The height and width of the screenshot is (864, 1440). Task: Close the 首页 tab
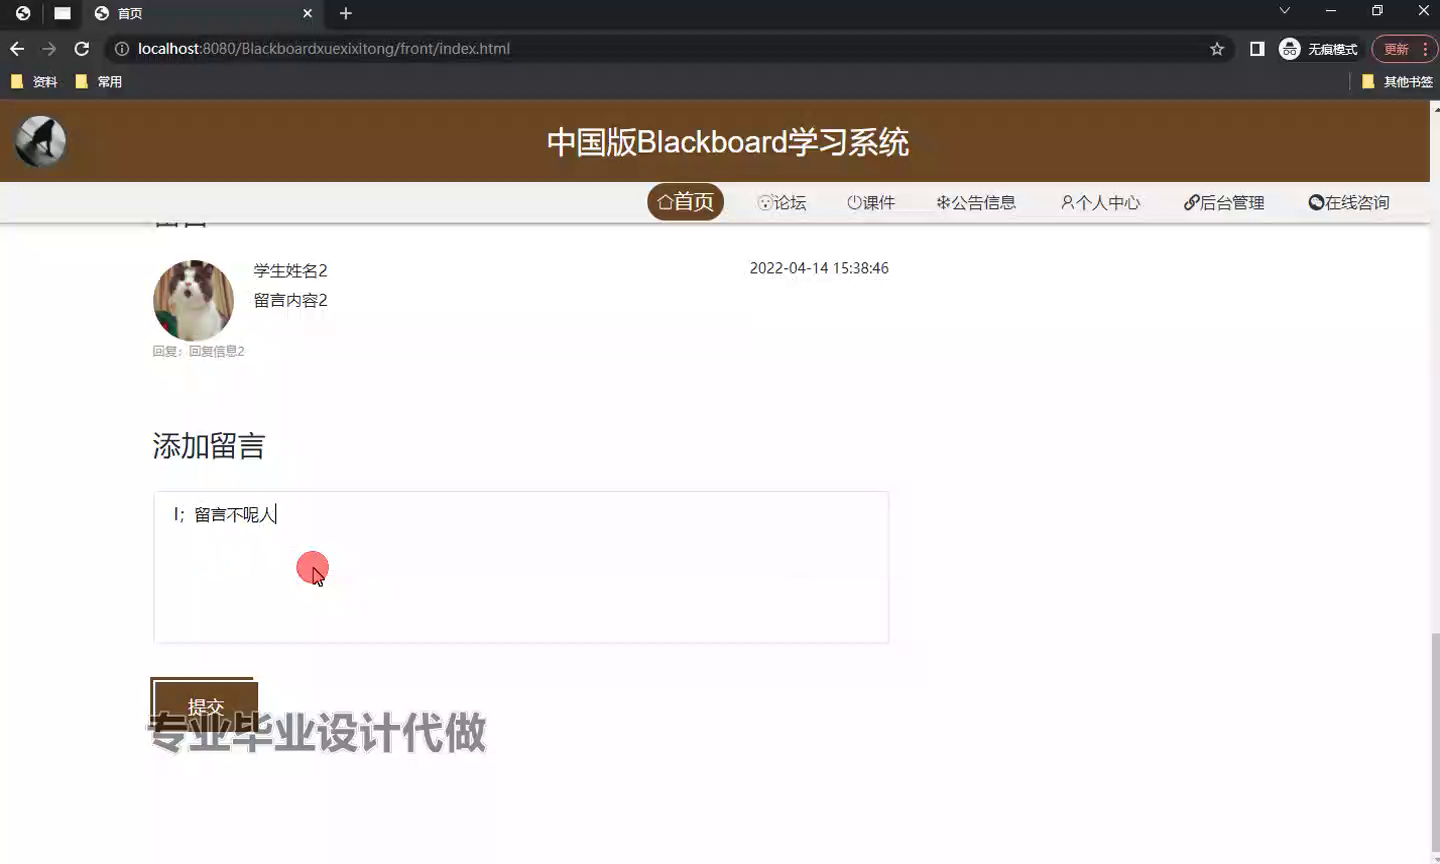307,13
